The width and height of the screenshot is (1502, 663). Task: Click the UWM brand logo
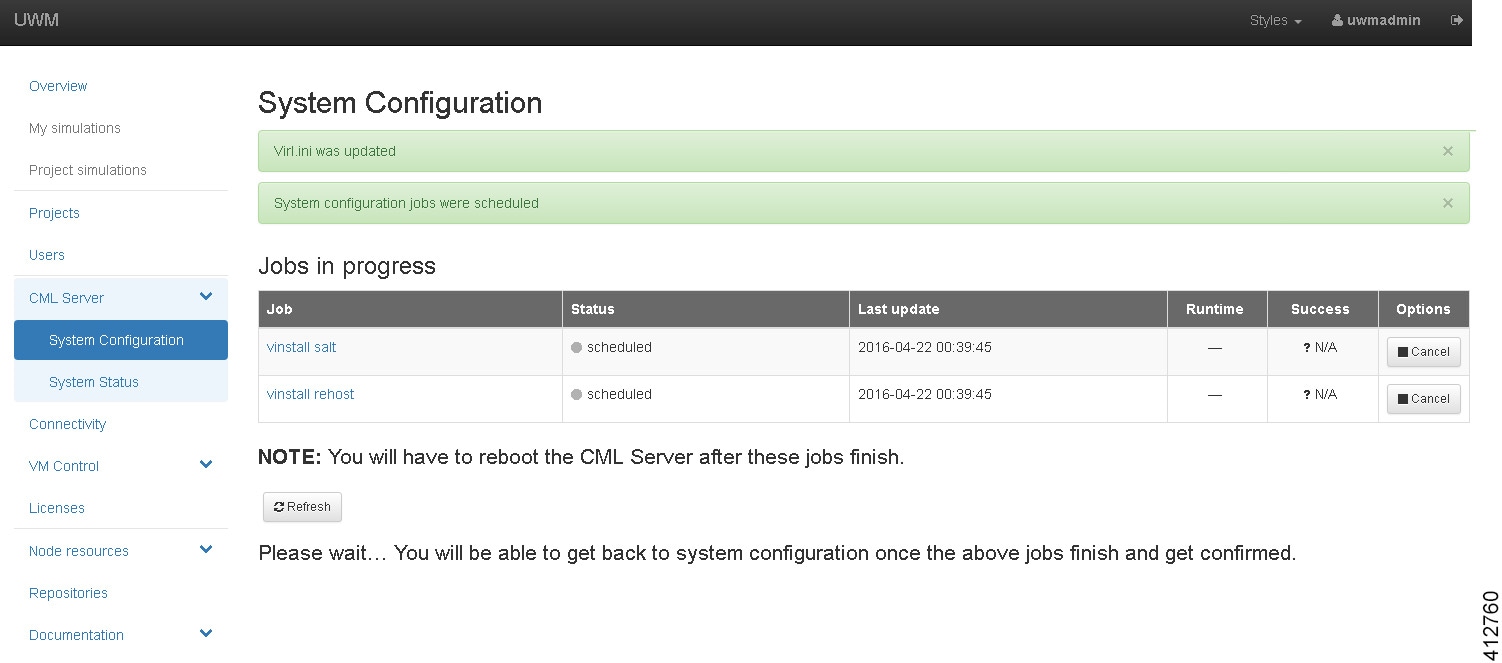pos(36,20)
